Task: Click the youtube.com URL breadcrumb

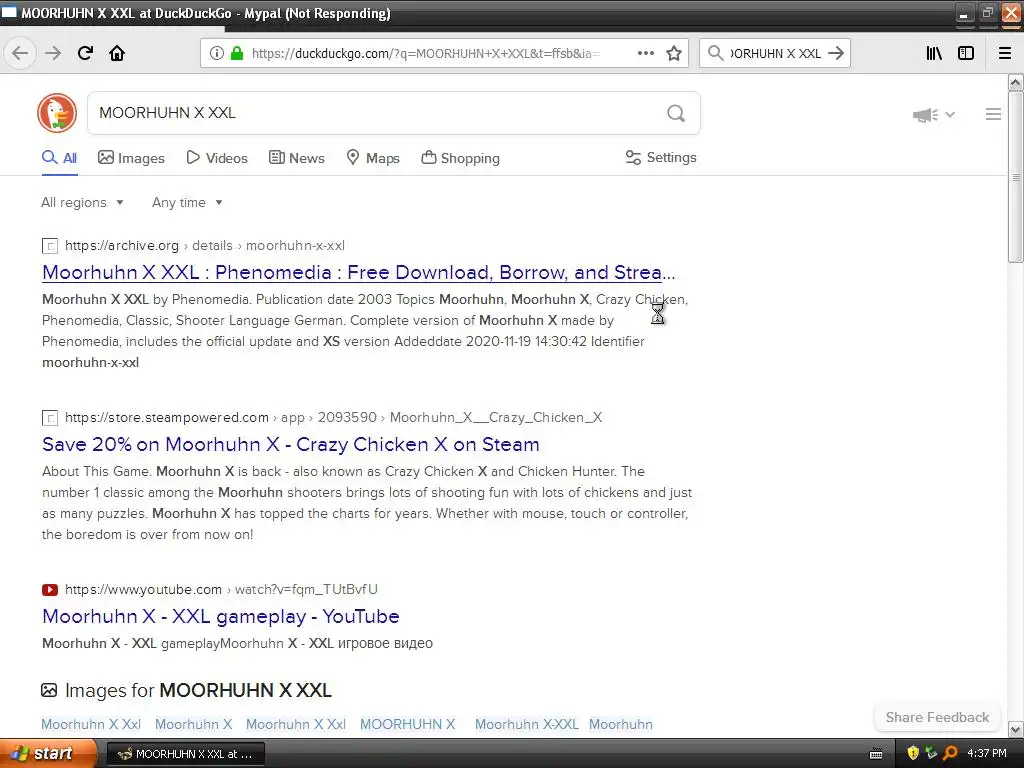Action: [221, 589]
